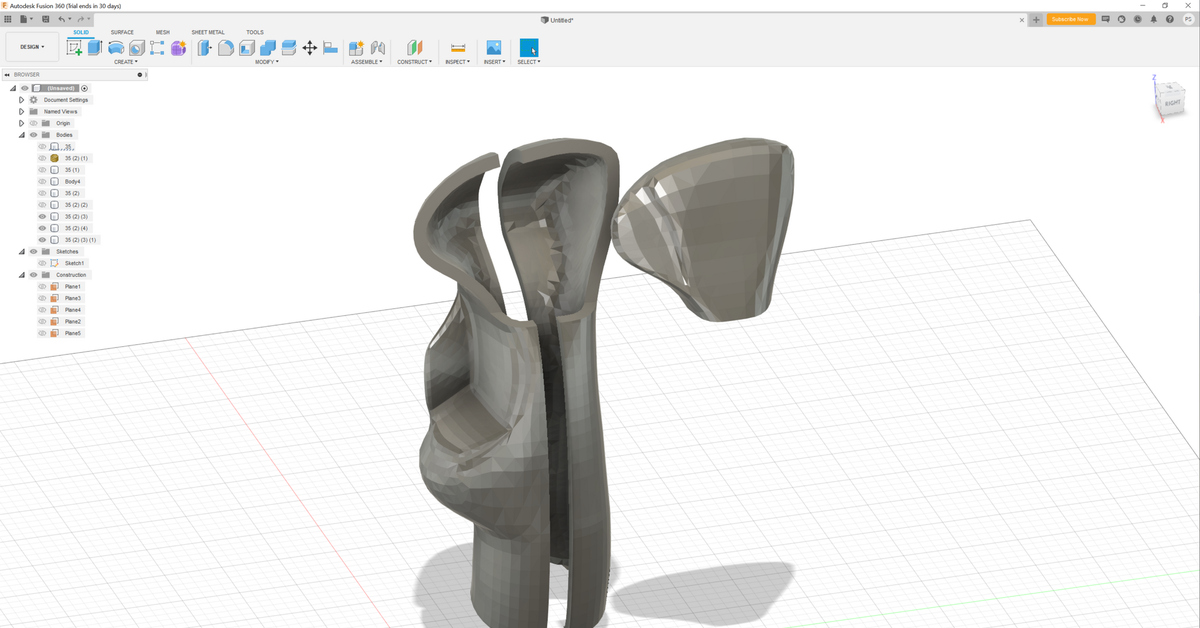The height and width of the screenshot is (628, 1200).
Task: Open the DESIGN workspace dropdown
Action: (32, 47)
